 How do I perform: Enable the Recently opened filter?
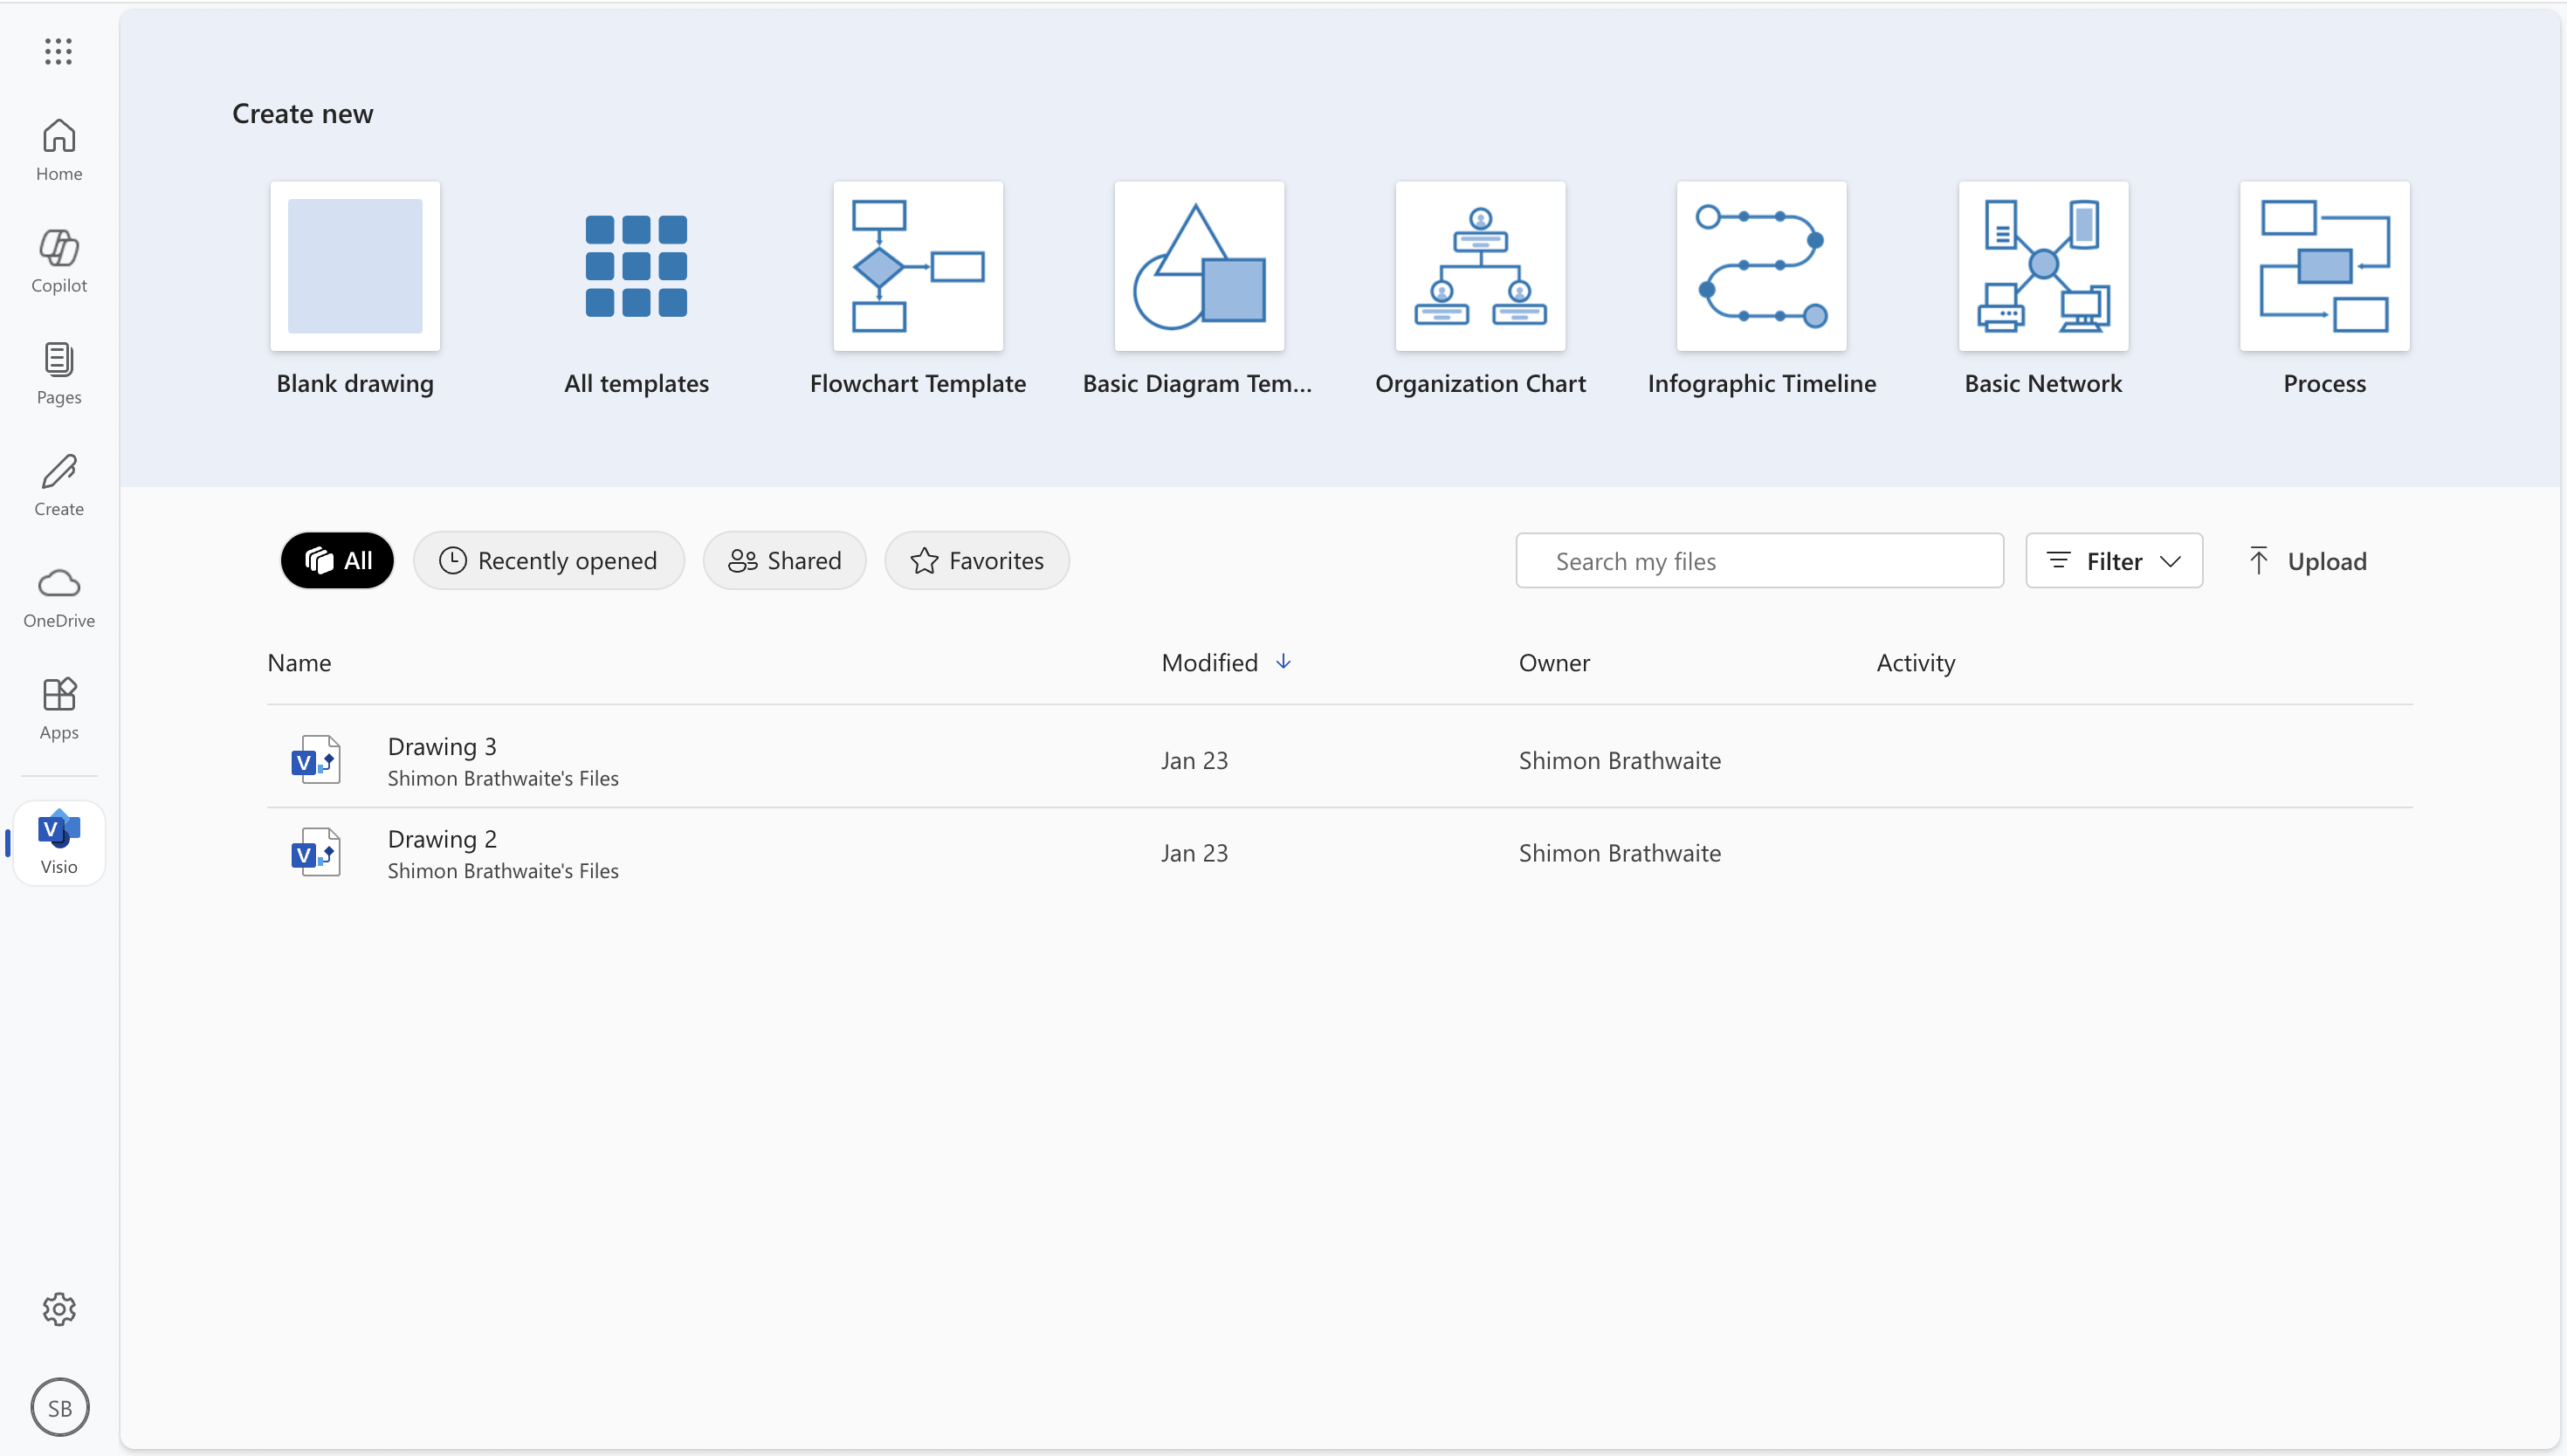pos(549,560)
